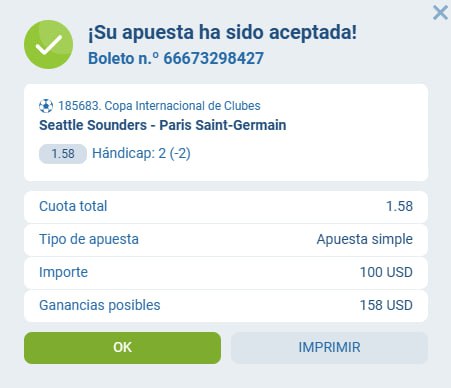
Task: Click the 185683 event number text
Action: point(79,106)
